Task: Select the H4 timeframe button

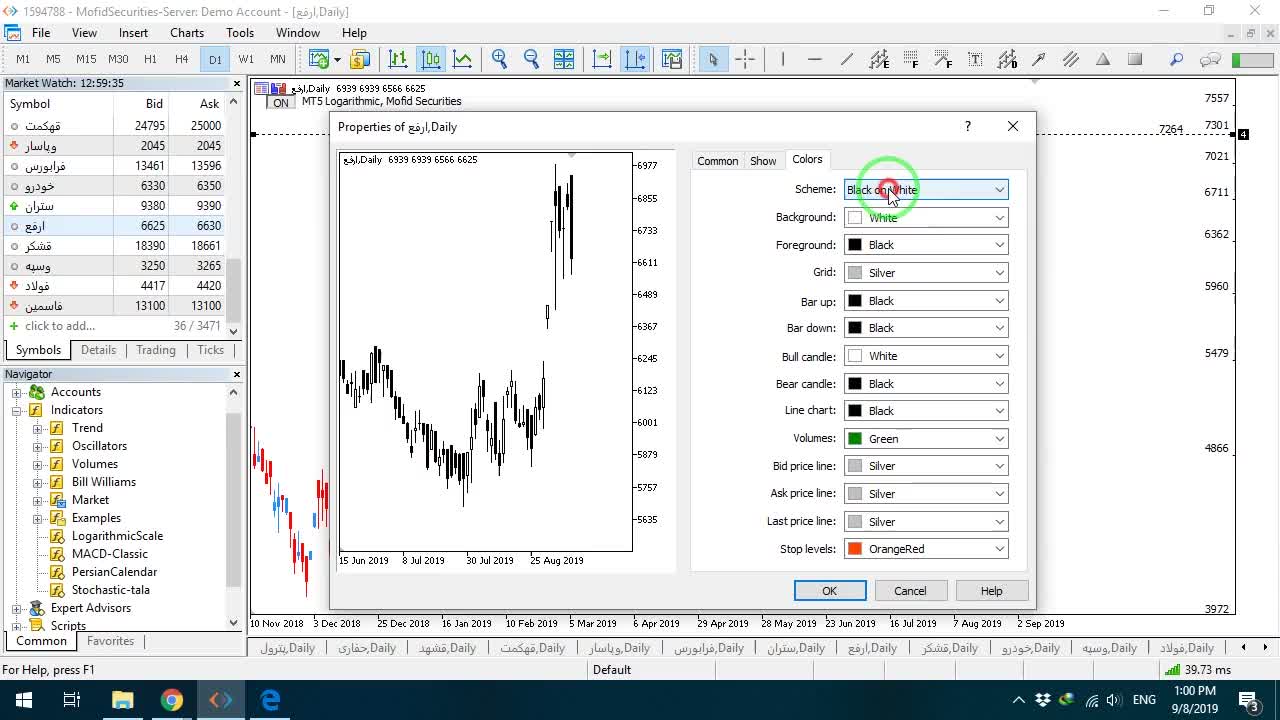Action: (182, 59)
